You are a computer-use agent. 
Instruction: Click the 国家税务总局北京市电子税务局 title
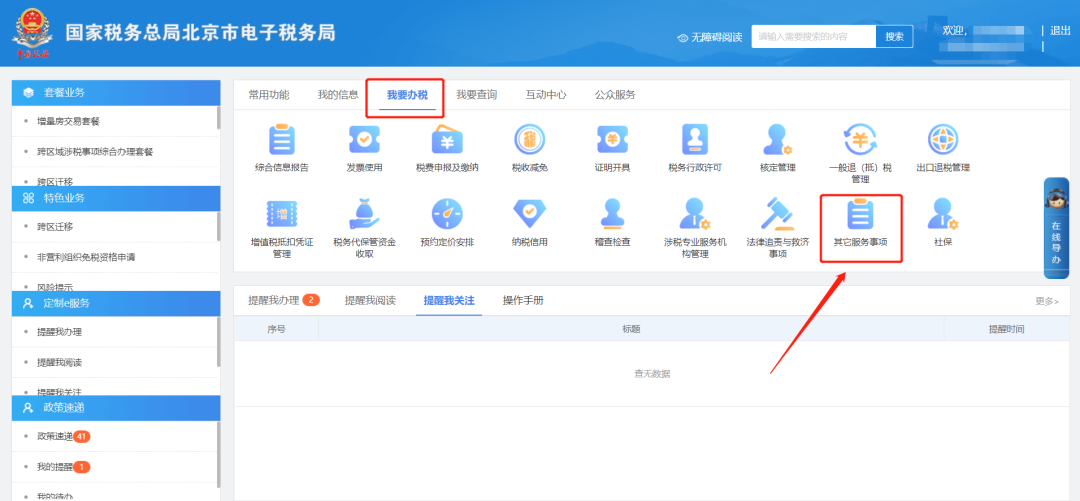click(x=200, y=32)
